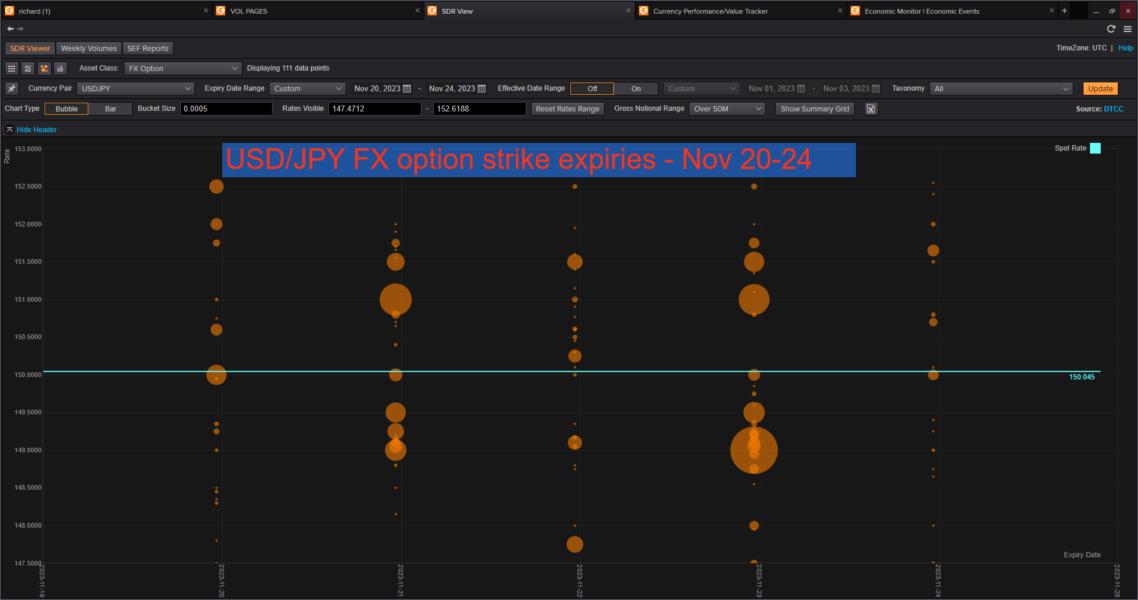Select the grid view icon
This screenshot has width=1138, height=600.
[10, 67]
